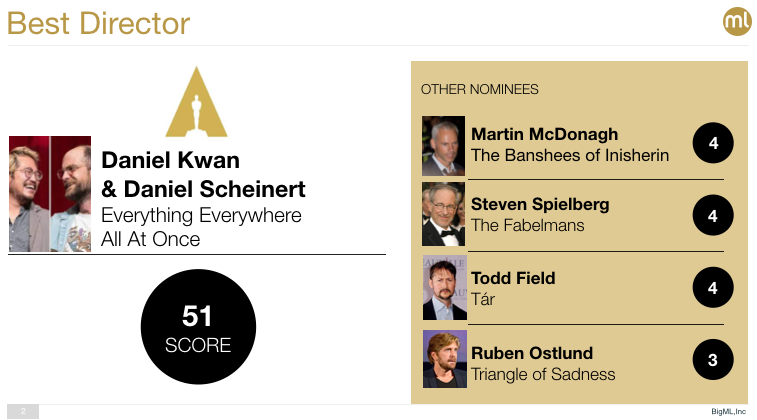Click the Daniel Kwan & Daniel Scheinert name
This screenshot has width=757, height=420.
tap(203, 175)
